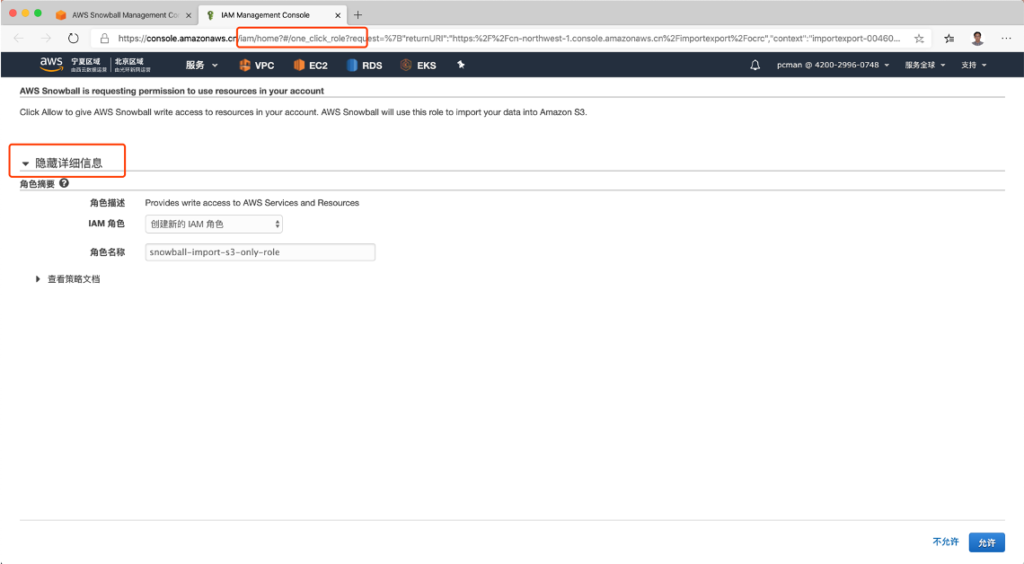Open the browser profile avatar
The image size is (1024, 564).
[x=977, y=38]
